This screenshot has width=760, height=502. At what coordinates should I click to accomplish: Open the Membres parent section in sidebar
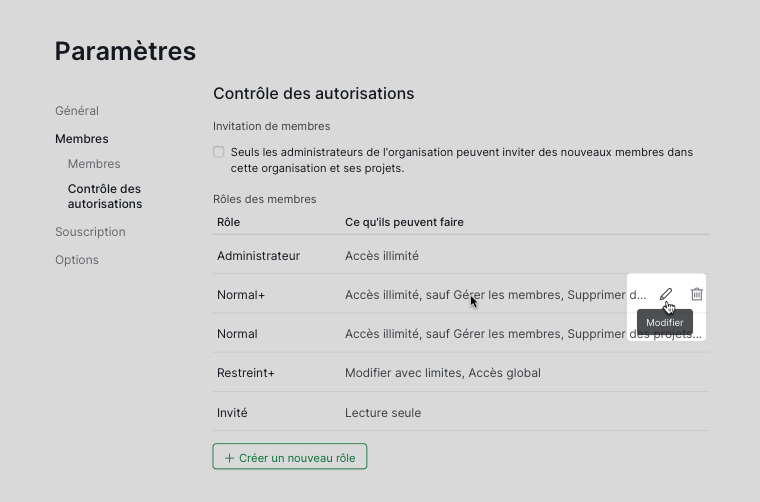click(x=82, y=139)
